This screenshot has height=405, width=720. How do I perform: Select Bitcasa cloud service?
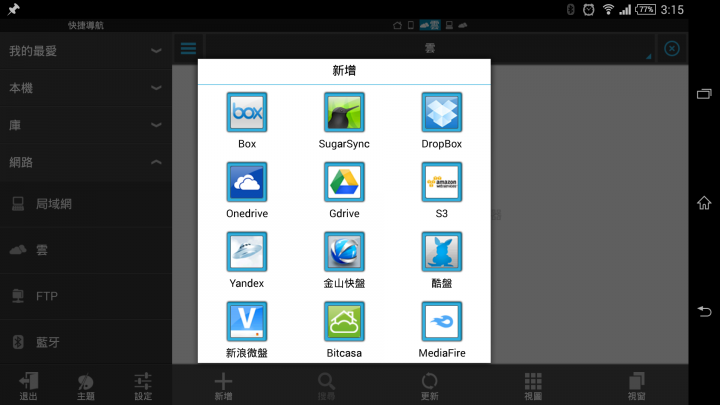(x=344, y=321)
